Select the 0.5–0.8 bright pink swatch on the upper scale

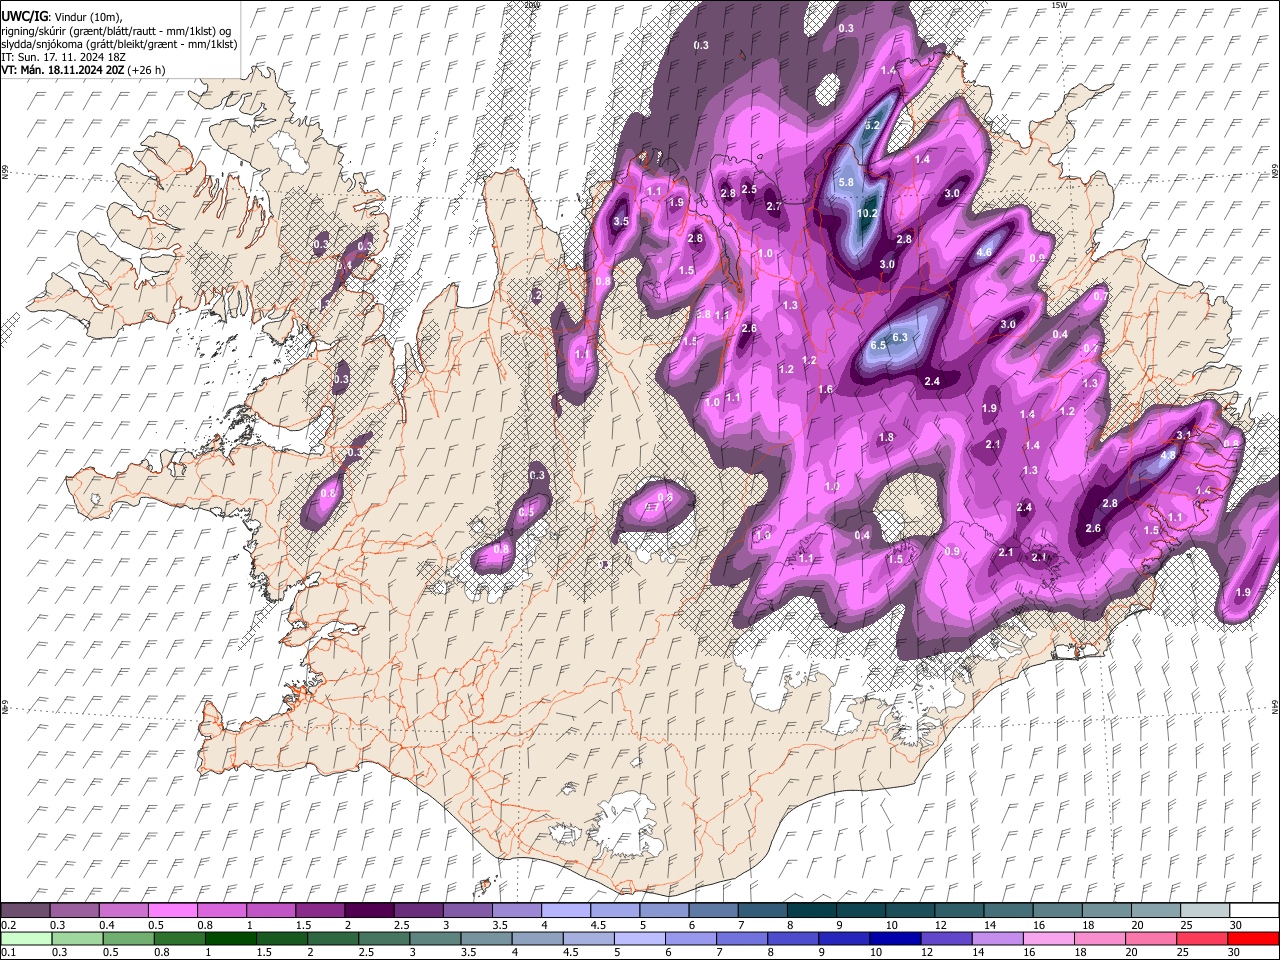click(x=172, y=911)
